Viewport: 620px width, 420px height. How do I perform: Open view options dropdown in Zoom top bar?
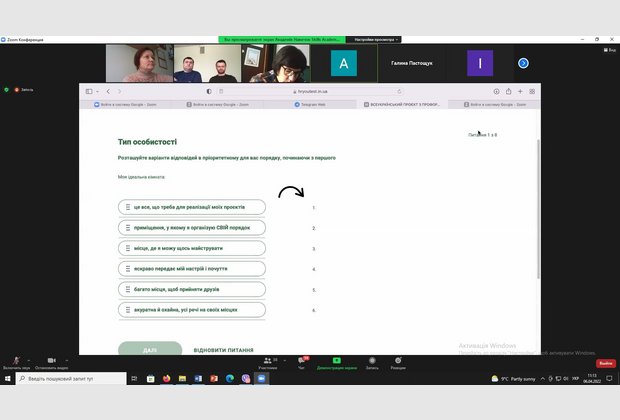(376, 40)
